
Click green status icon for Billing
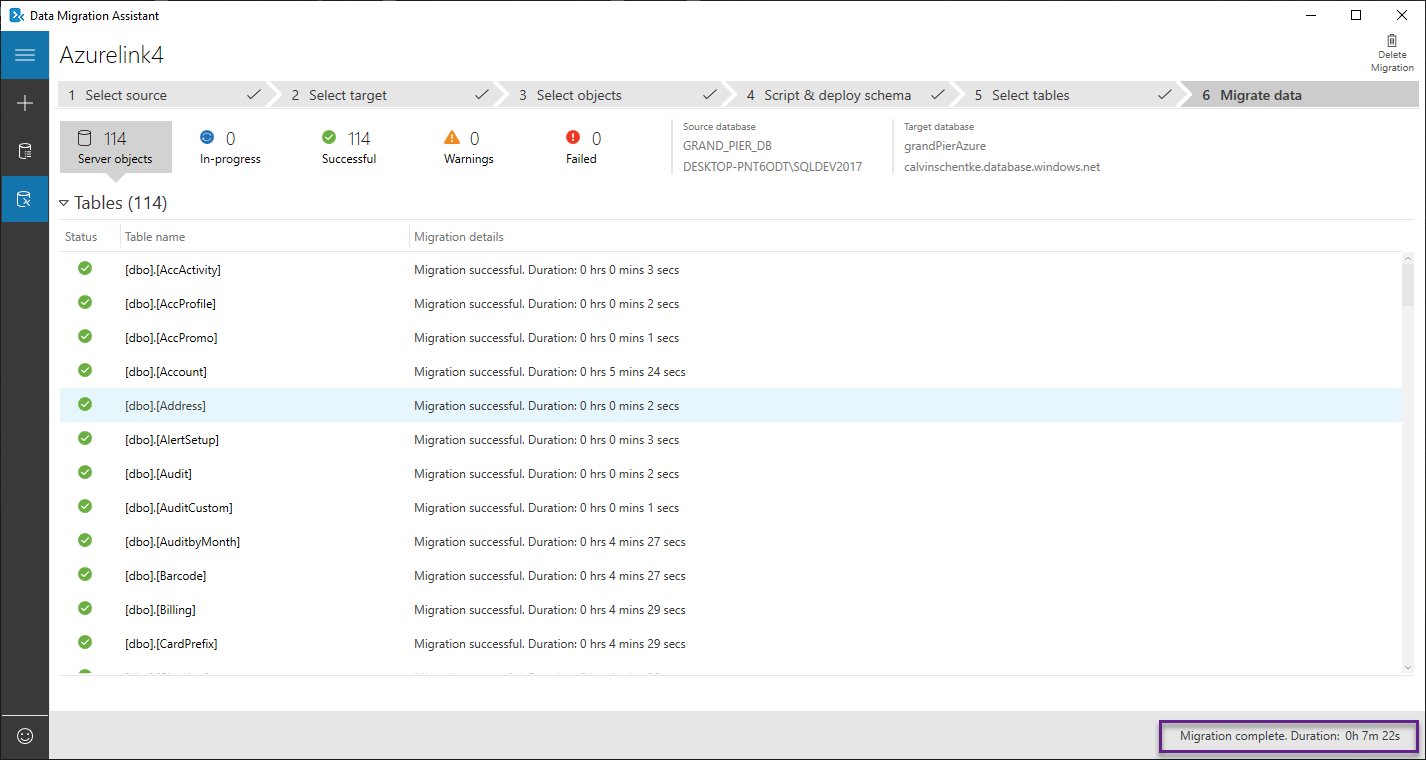[x=85, y=608]
